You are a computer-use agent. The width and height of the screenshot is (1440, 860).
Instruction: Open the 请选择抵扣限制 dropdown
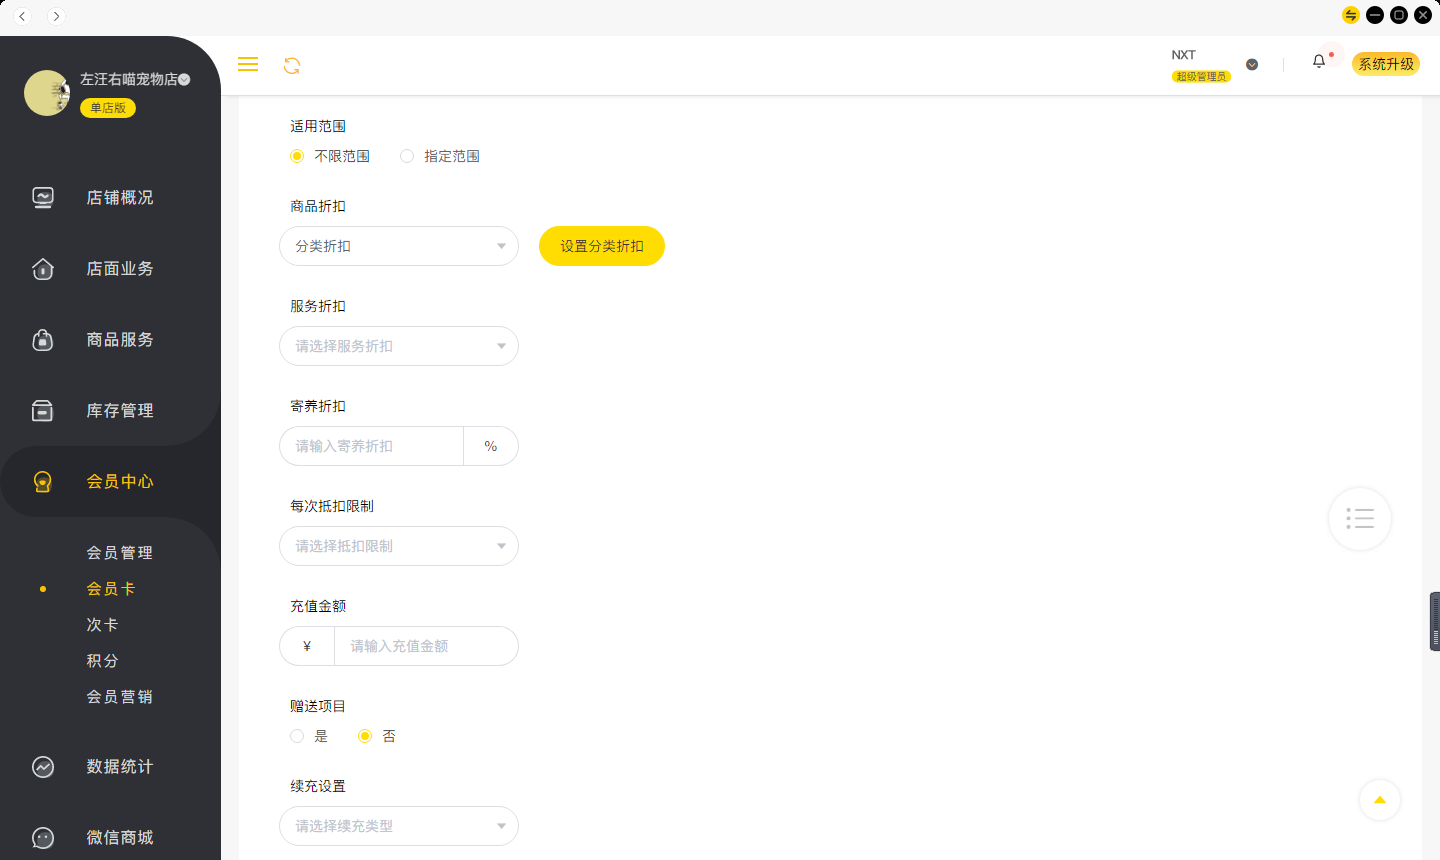click(399, 546)
